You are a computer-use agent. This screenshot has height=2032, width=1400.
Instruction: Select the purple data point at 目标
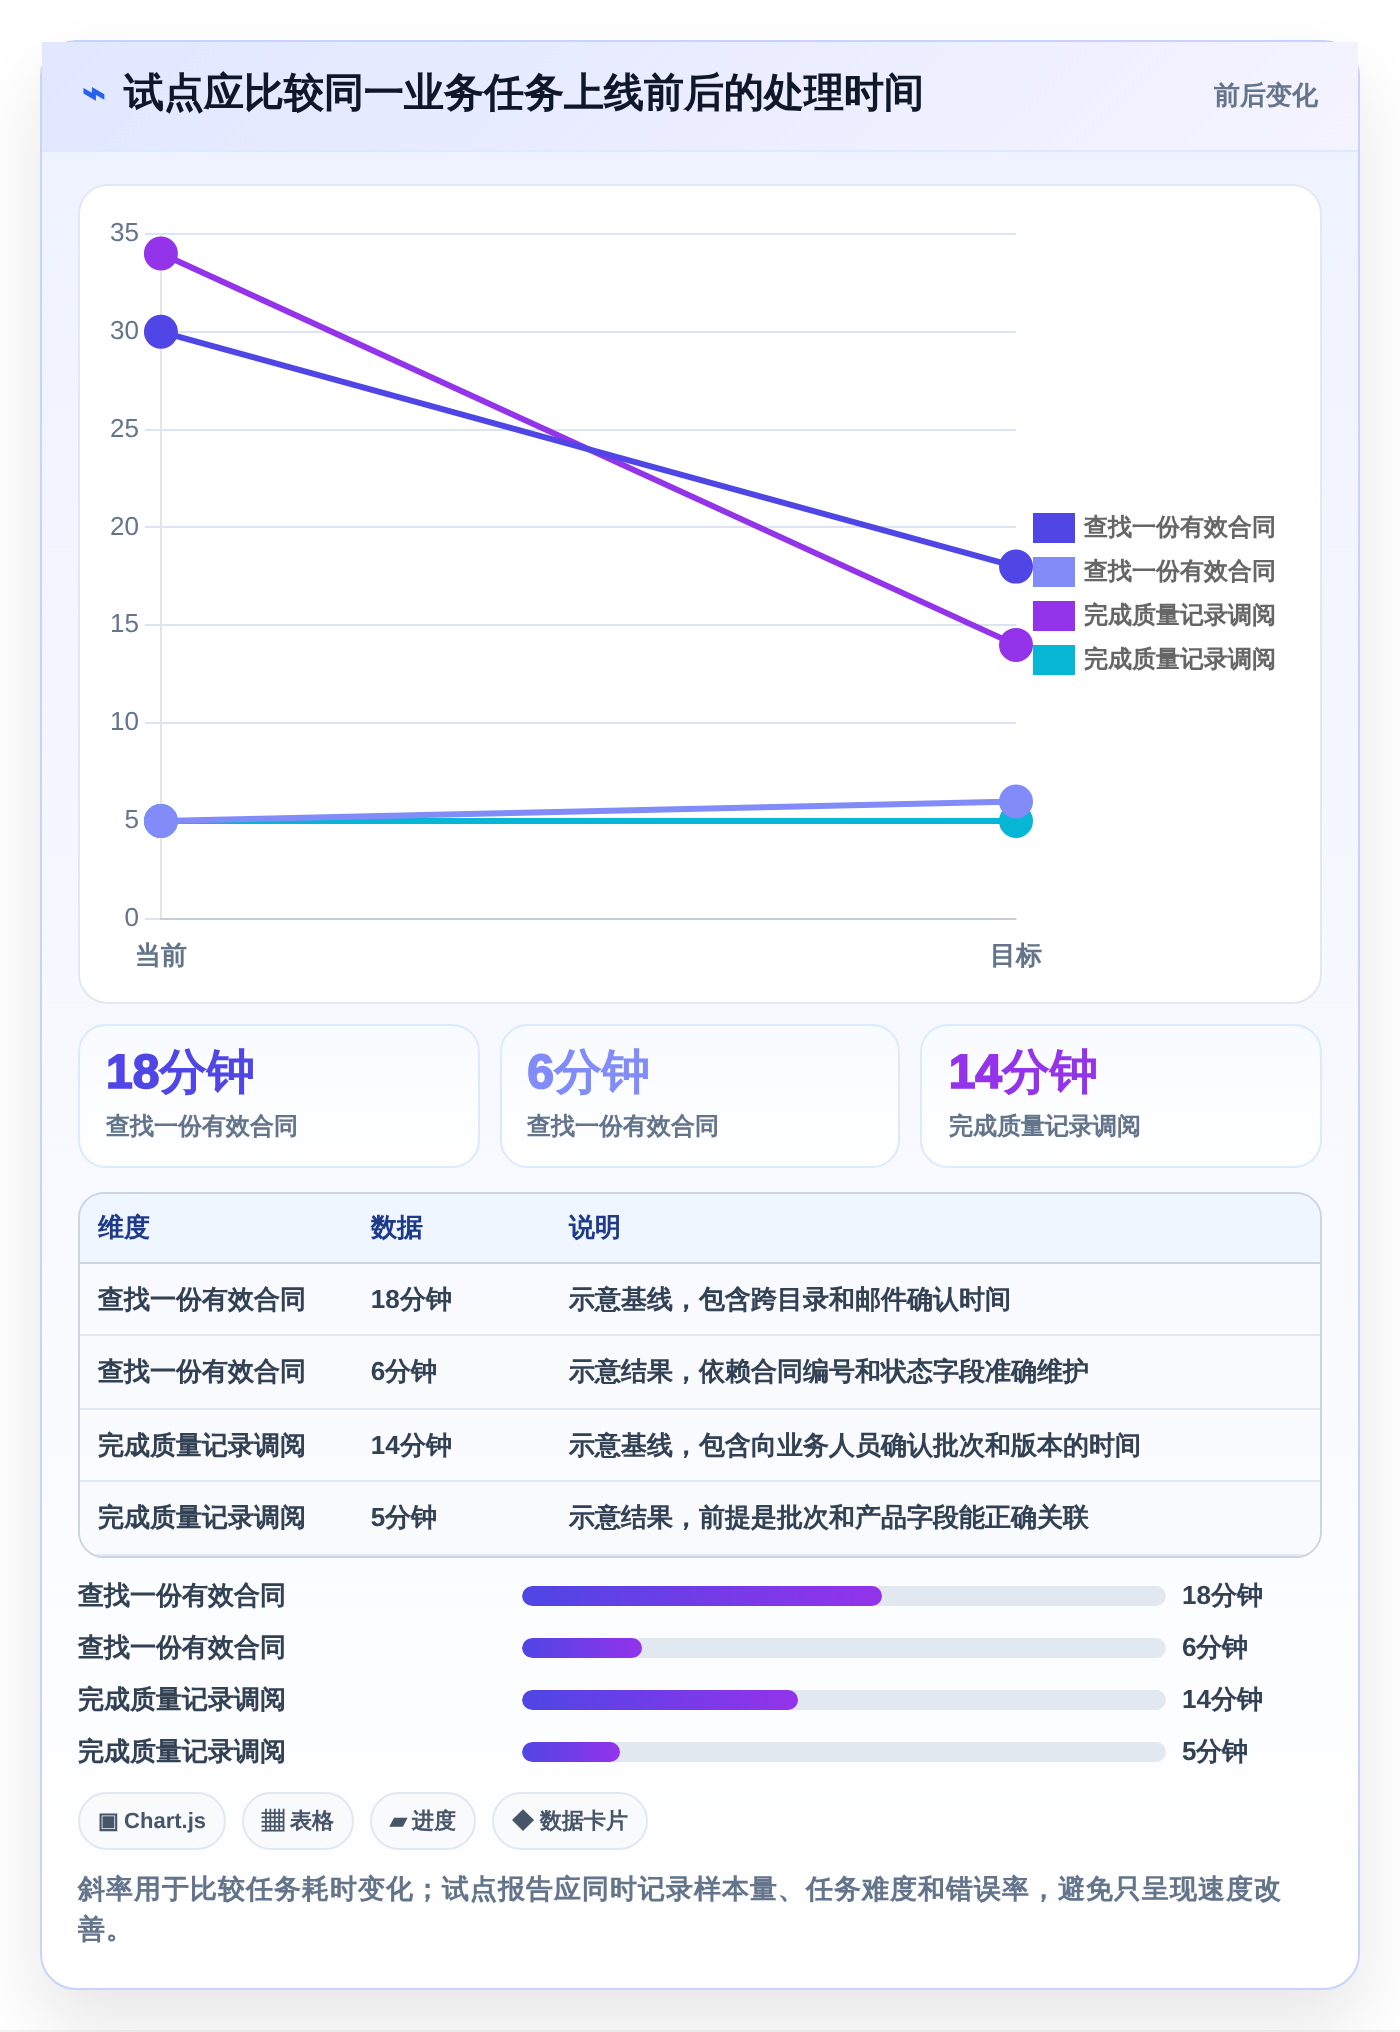[x=1016, y=645]
